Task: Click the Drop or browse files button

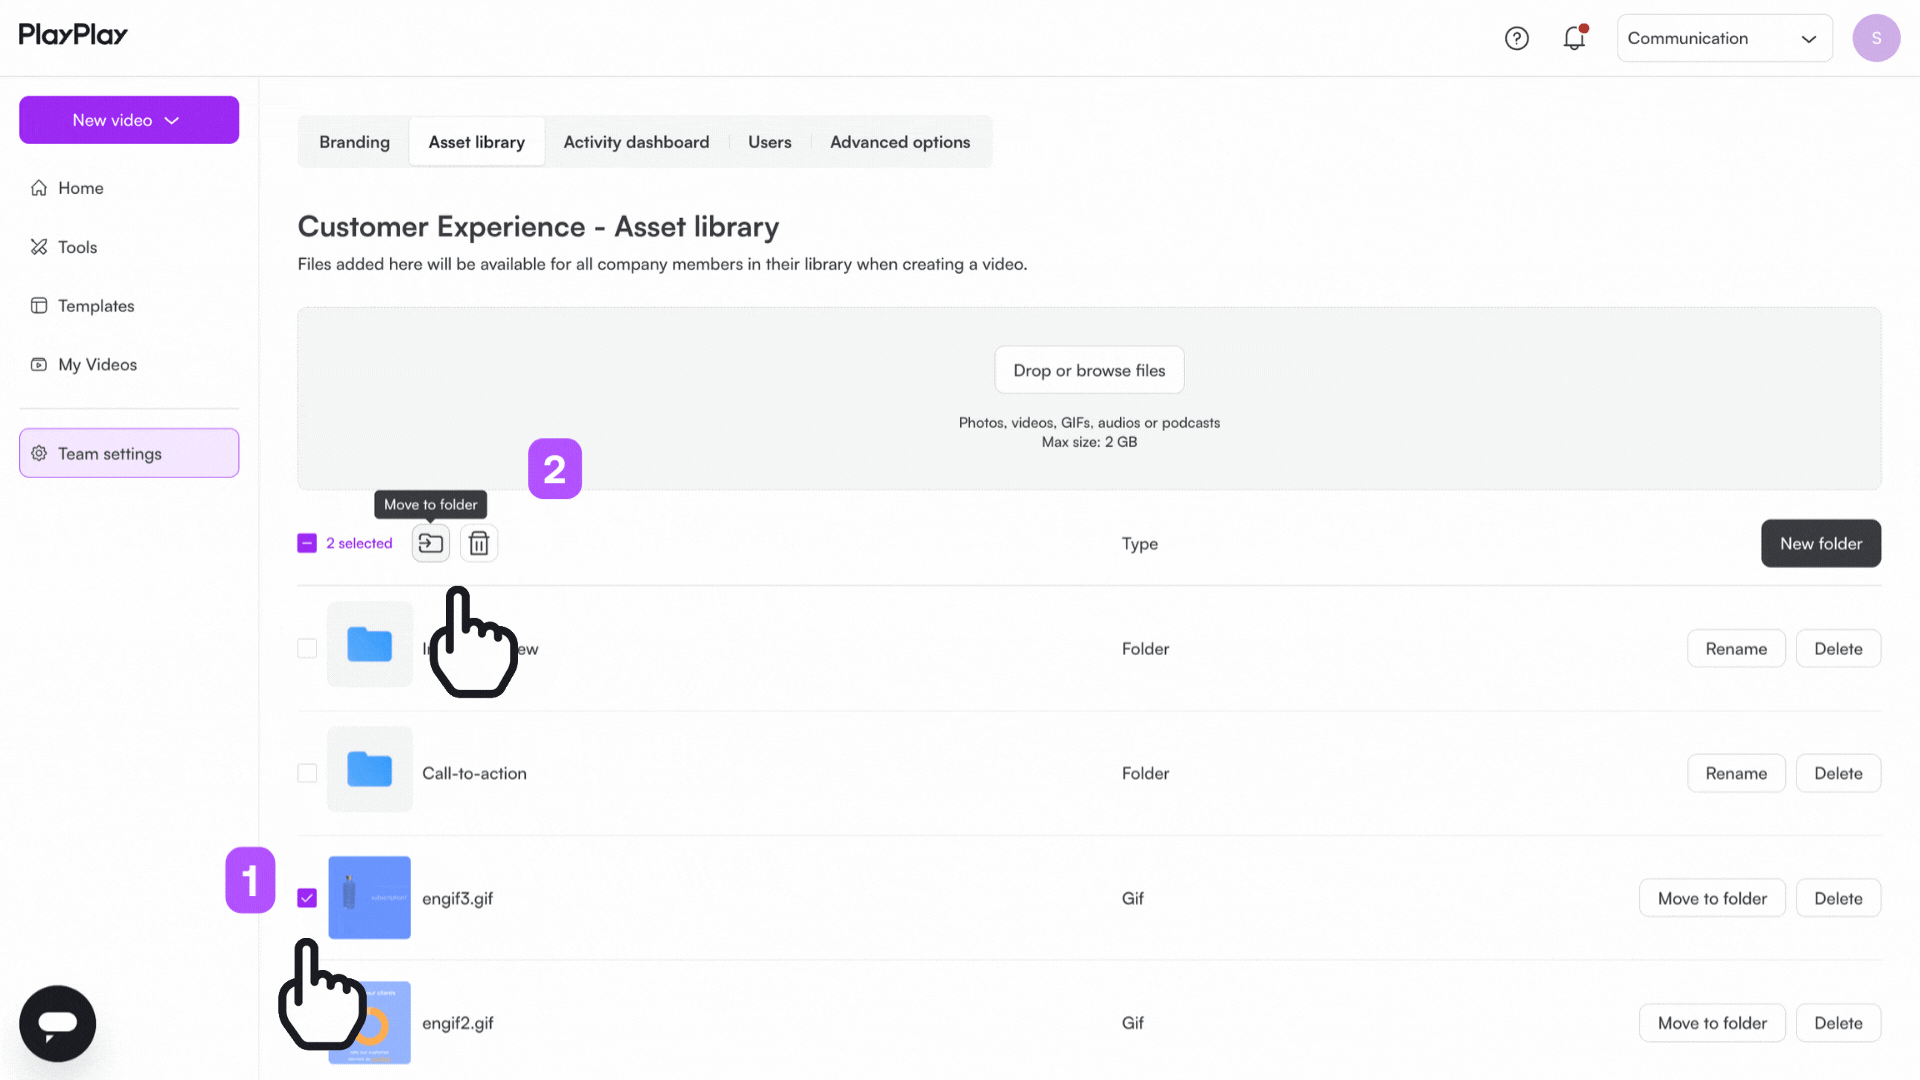Action: click(1089, 370)
